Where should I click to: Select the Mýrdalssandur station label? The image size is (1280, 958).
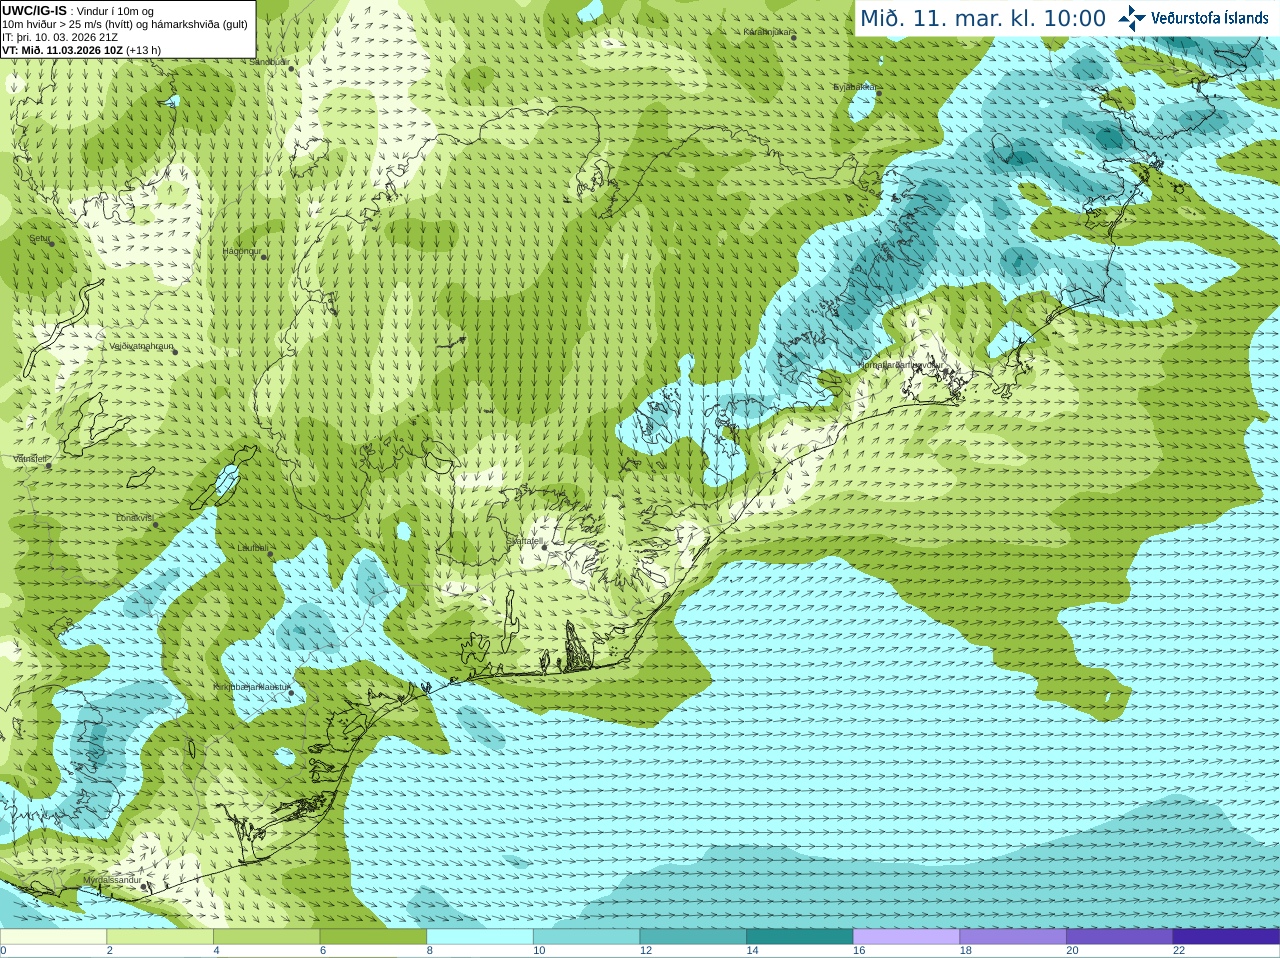click(x=112, y=880)
